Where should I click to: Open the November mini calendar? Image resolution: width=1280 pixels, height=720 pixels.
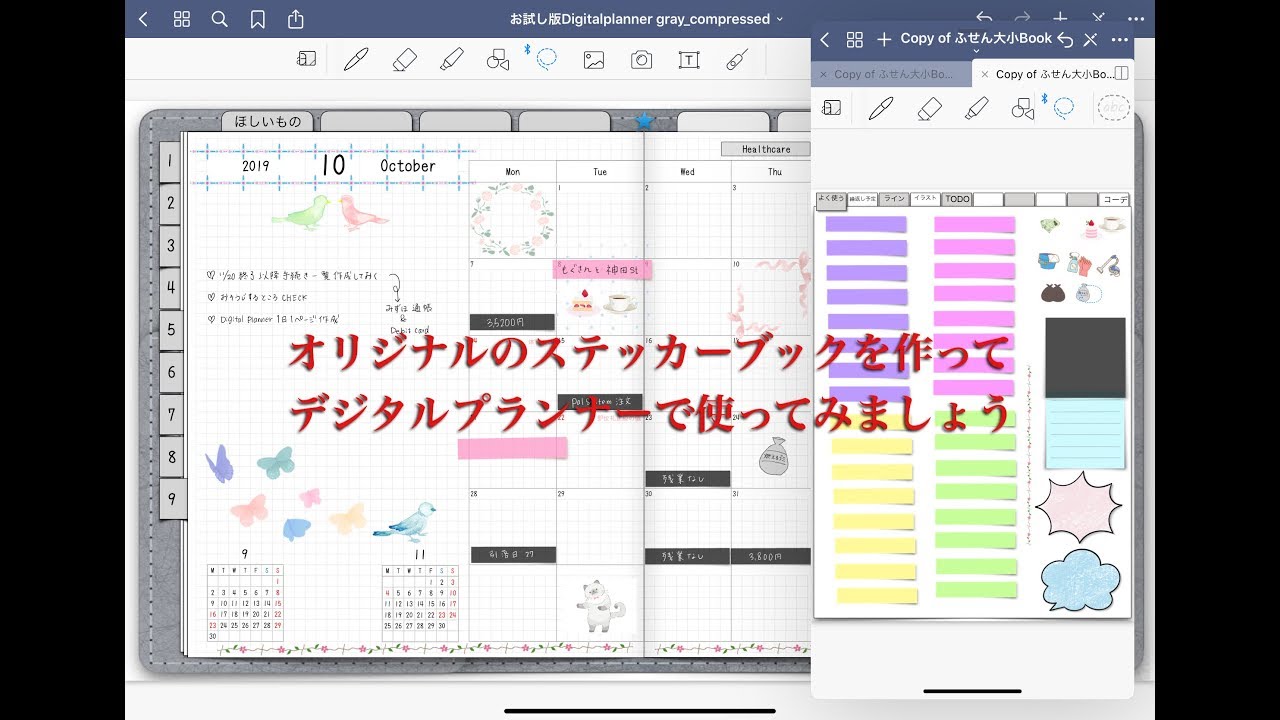420,596
